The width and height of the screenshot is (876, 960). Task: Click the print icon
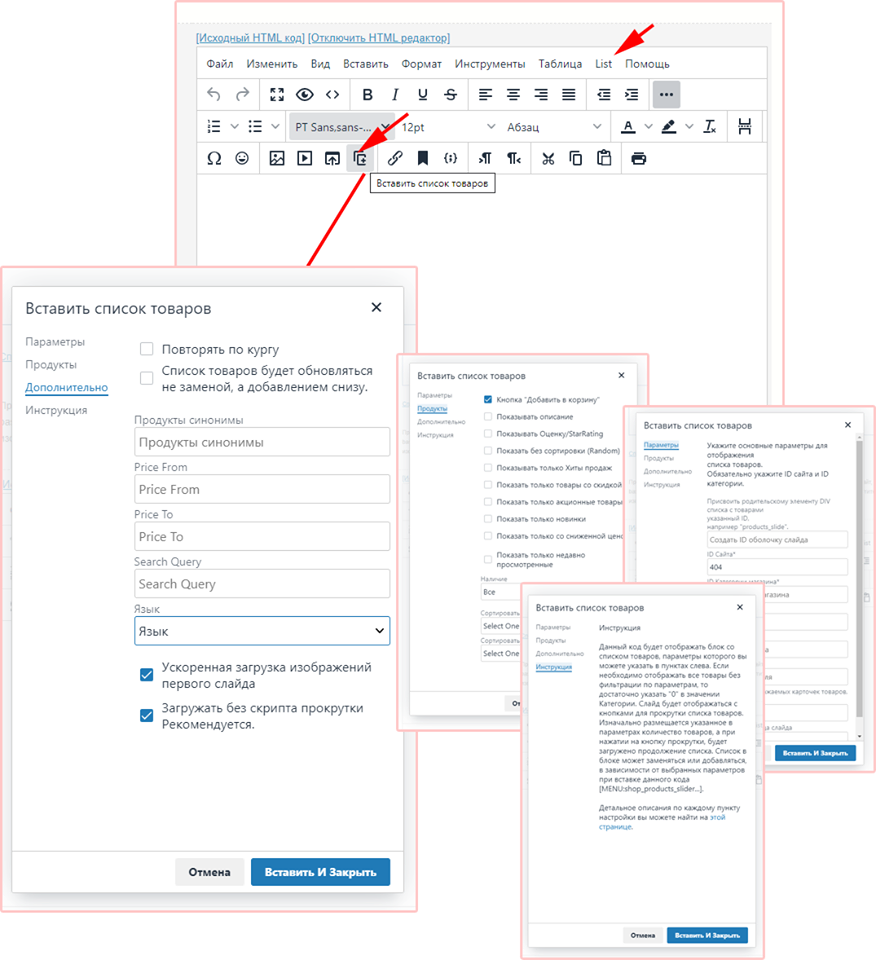[639, 158]
